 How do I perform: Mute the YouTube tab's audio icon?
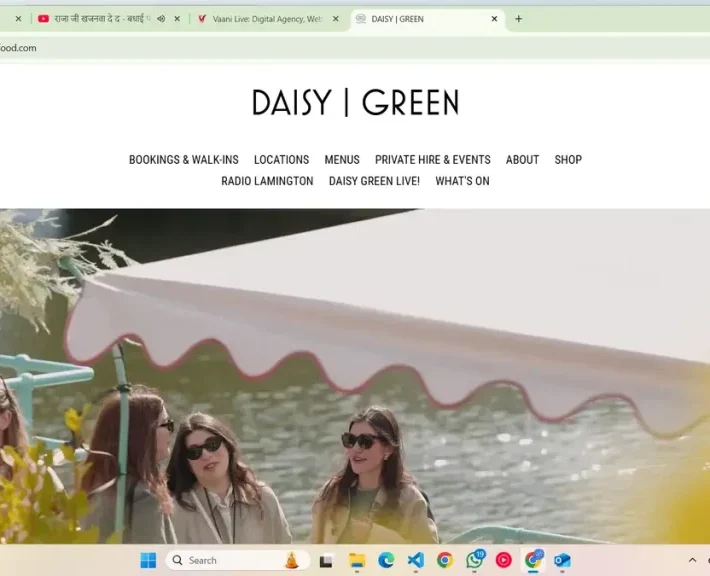point(161,19)
